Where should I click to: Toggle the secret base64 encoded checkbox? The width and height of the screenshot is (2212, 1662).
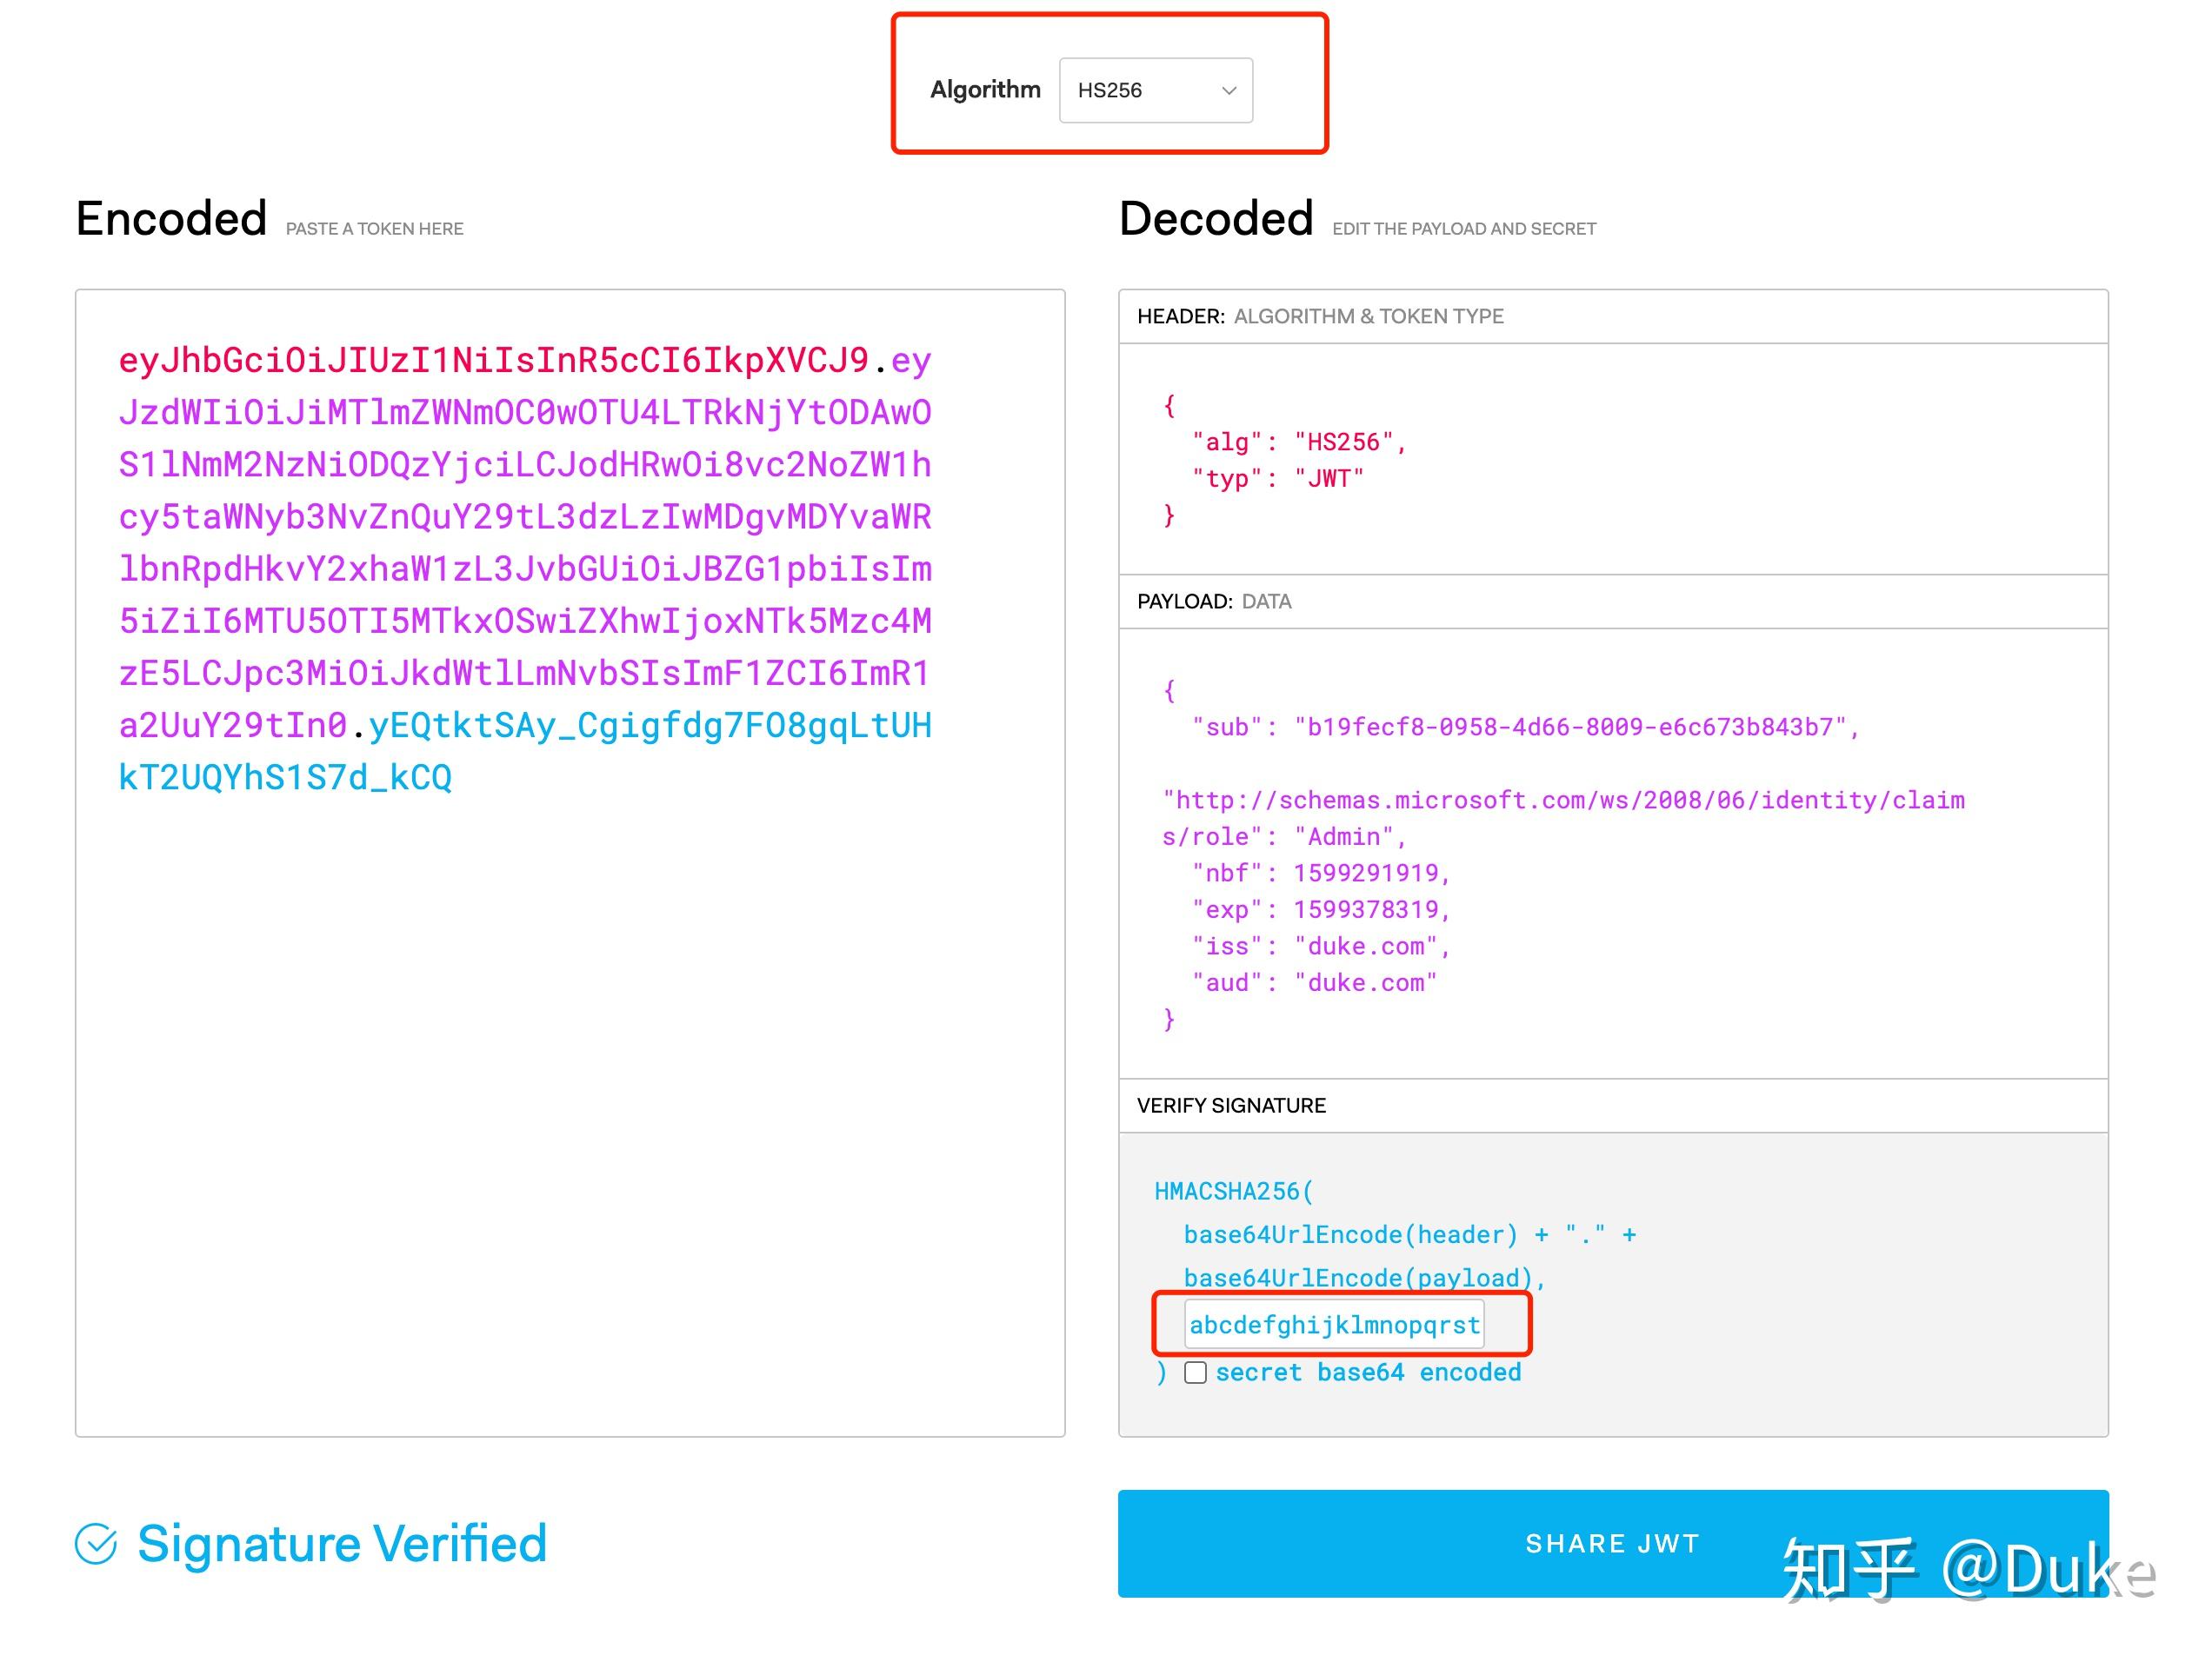[1195, 1372]
